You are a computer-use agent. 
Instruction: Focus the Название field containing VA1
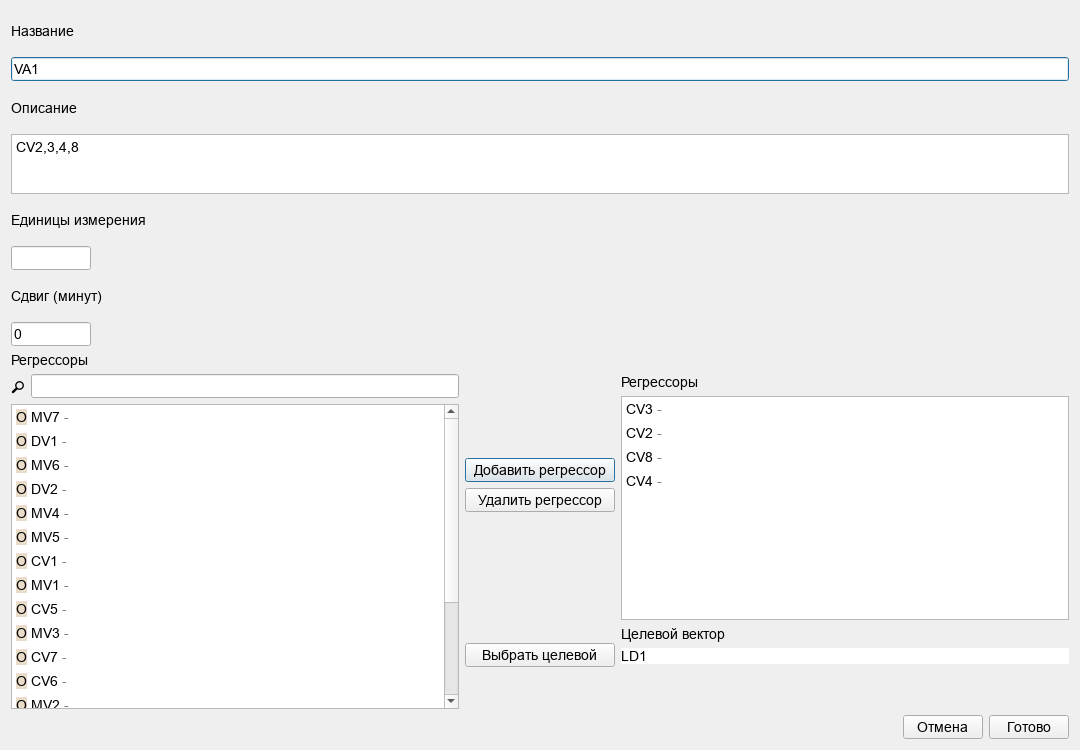[540, 69]
